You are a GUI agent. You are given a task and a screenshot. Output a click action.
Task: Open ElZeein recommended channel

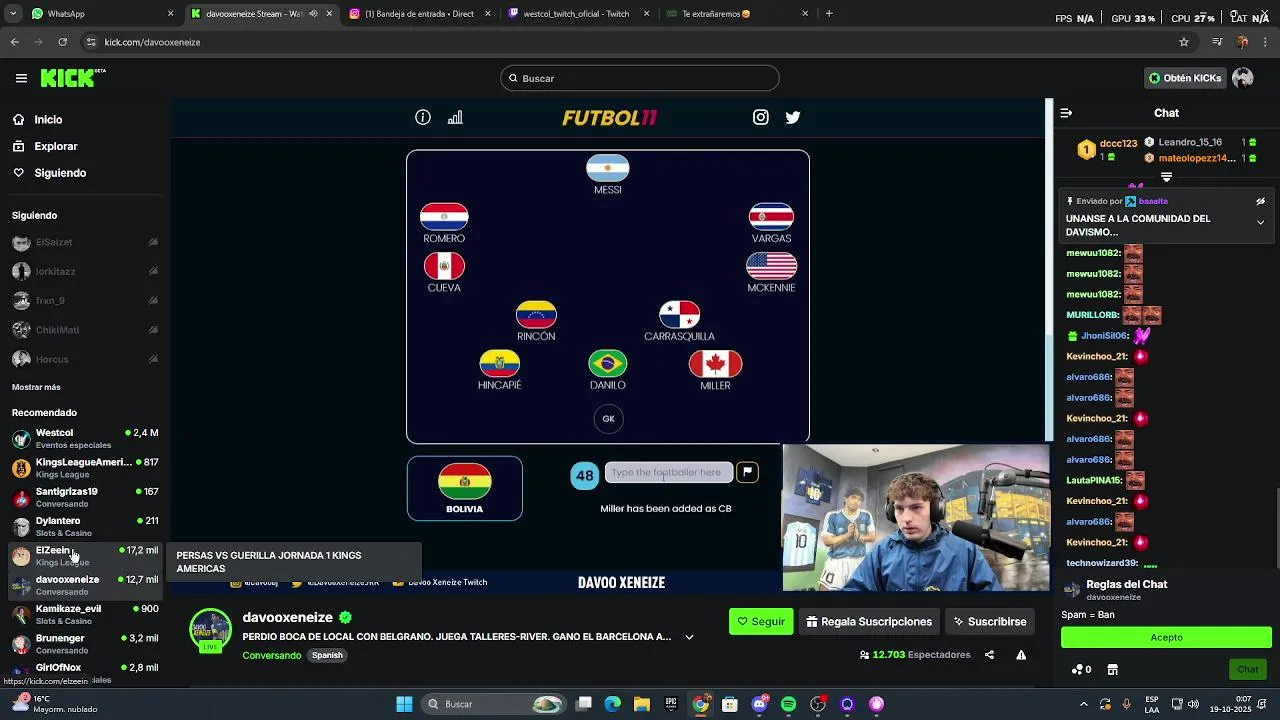(85, 556)
